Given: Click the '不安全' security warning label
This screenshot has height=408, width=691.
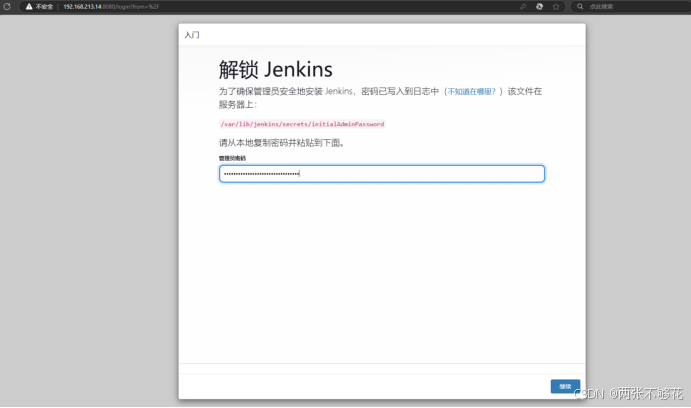Looking at the screenshot, I should [44, 7].
